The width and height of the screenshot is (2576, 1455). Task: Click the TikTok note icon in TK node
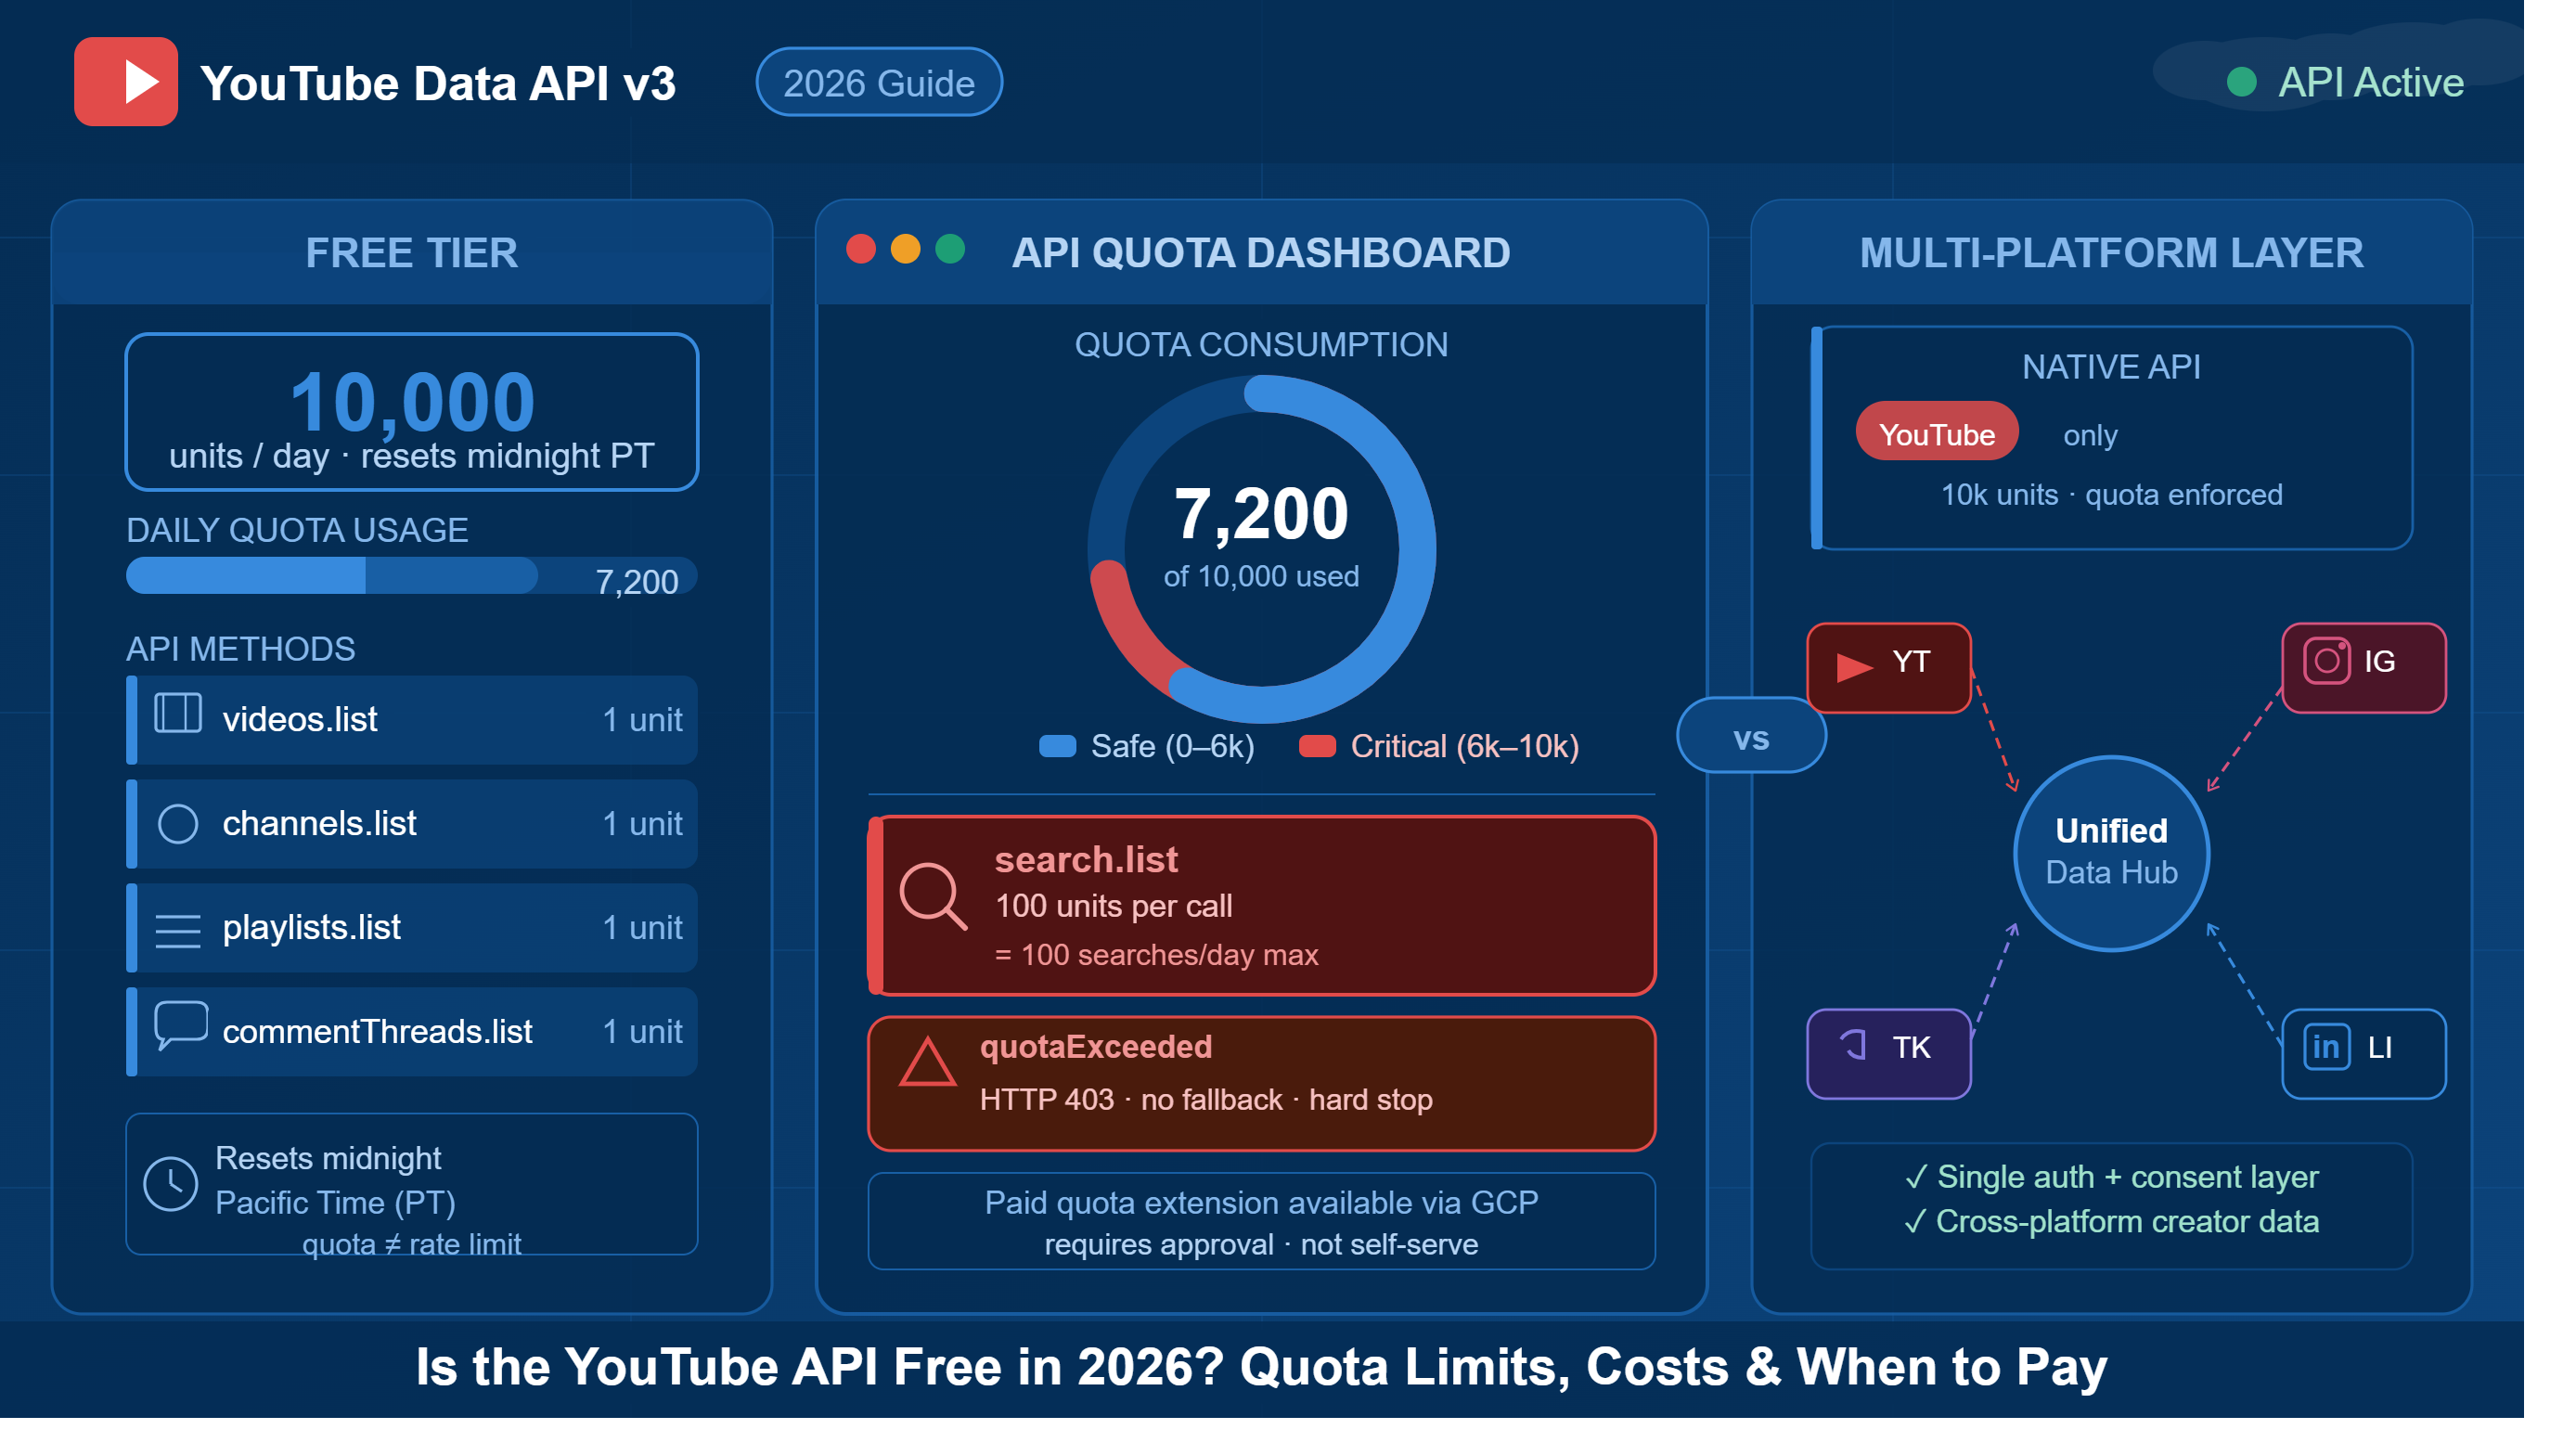(x=1854, y=1045)
